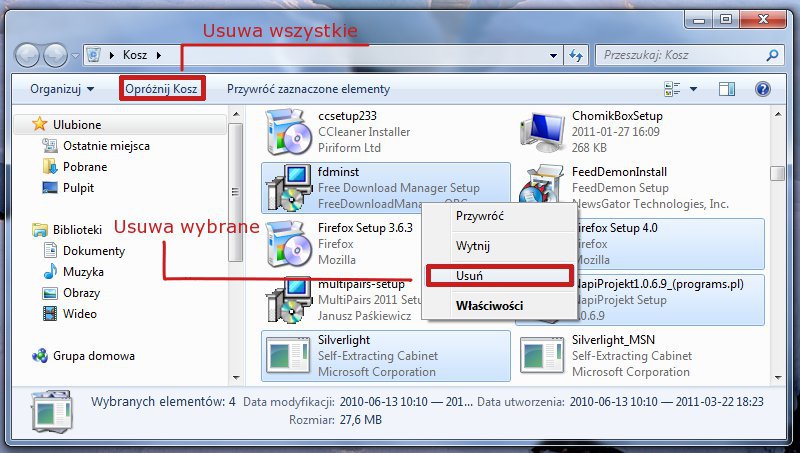Select the multipairs-setup file icon
Viewport: 800px width, 453px height.
click(x=288, y=301)
